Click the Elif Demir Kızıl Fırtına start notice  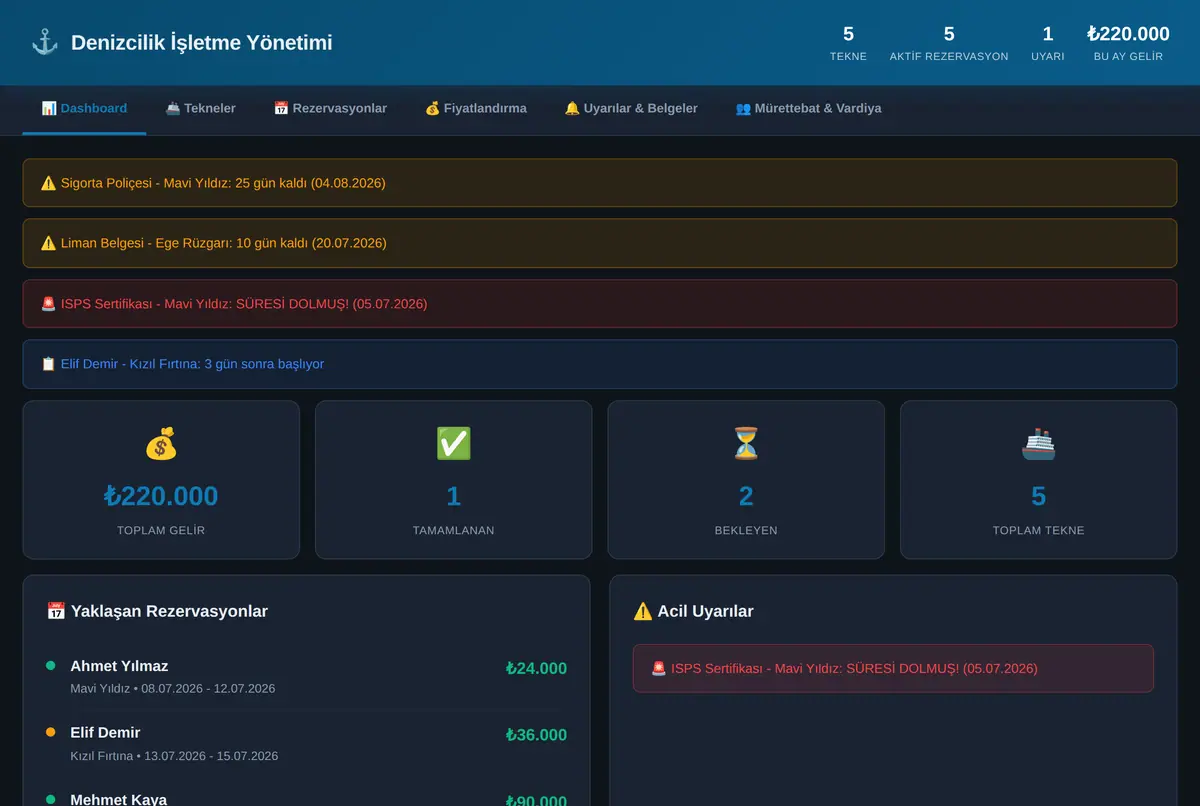click(x=600, y=364)
